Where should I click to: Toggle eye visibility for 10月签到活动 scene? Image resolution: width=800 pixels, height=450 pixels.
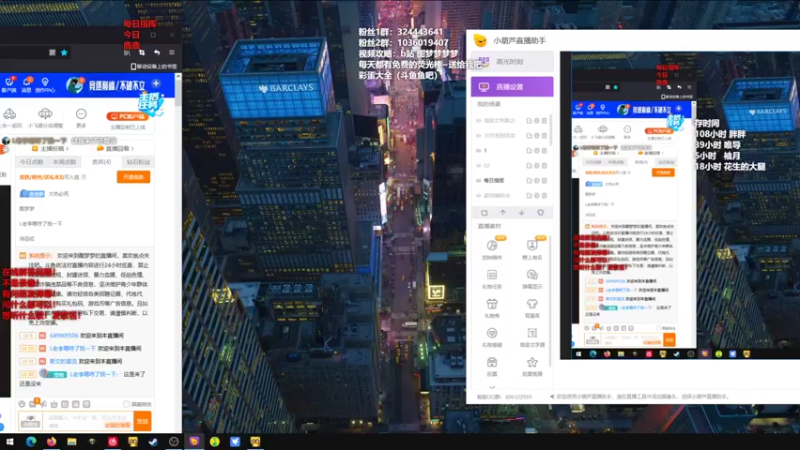[x=479, y=136]
